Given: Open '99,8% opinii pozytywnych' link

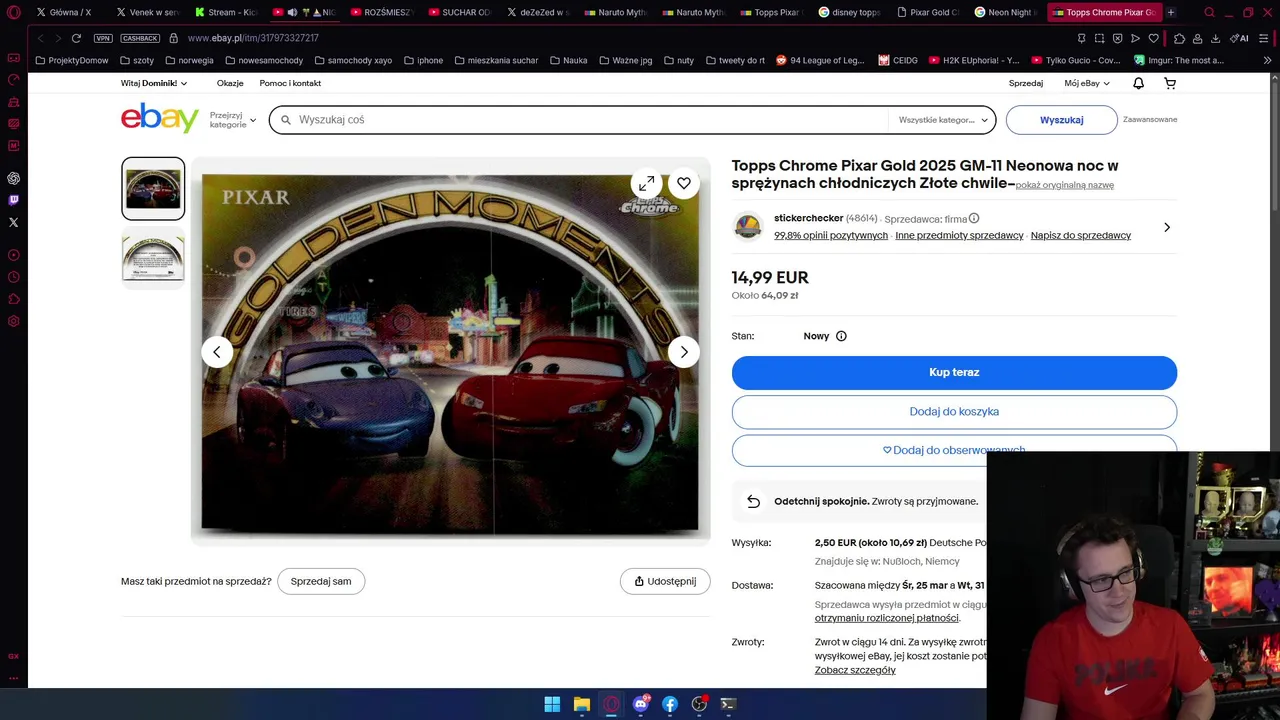Looking at the screenshot, I should click(x=831, y=235).
